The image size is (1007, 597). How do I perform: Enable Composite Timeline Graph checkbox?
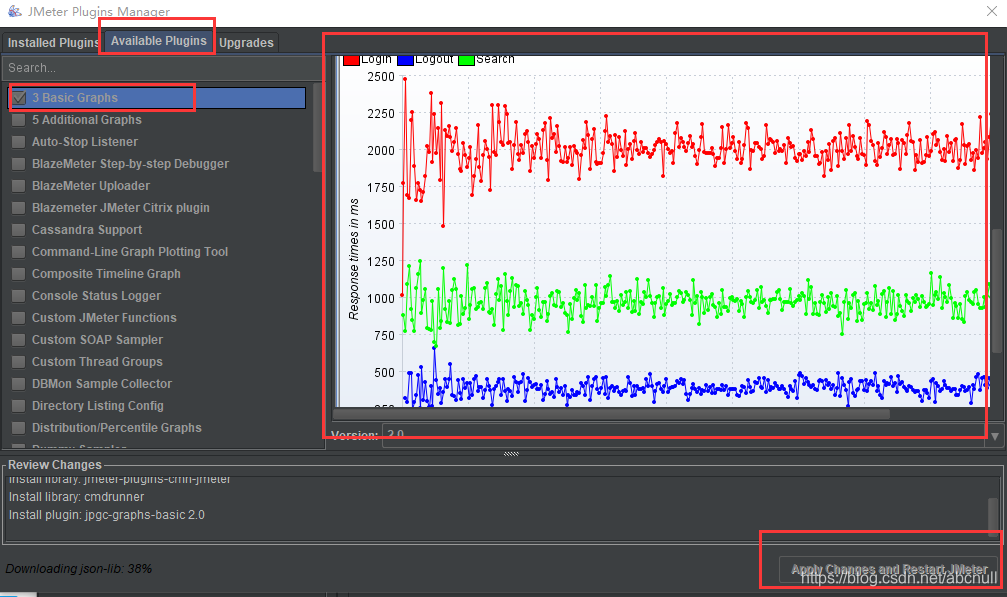tap(19, 273)
